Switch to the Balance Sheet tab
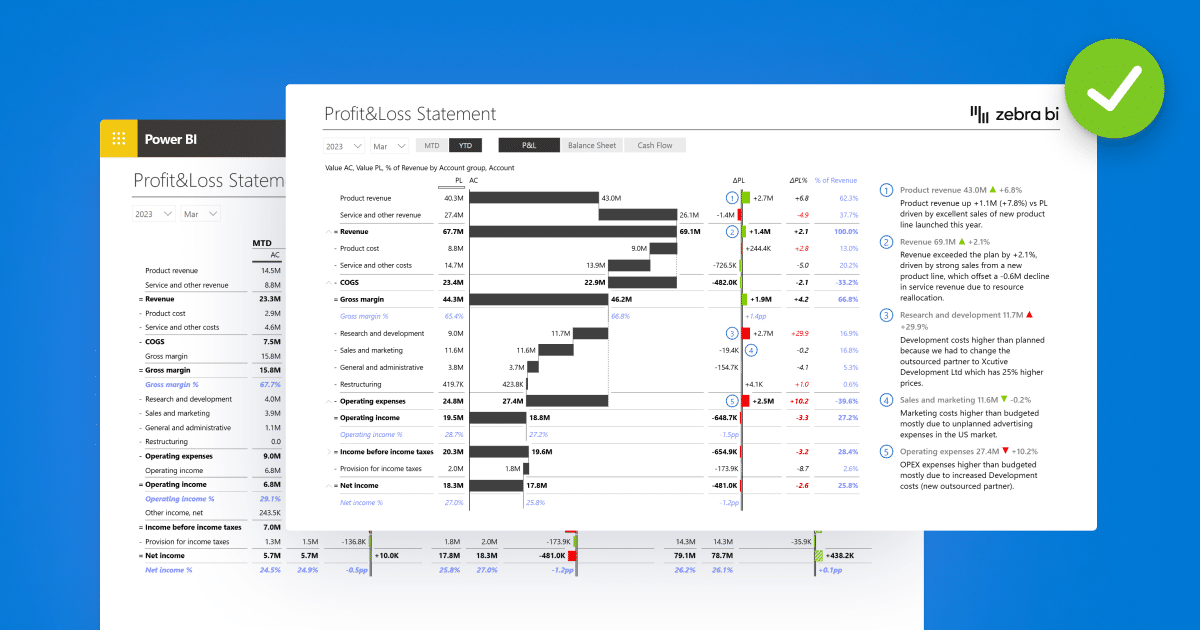The width and height of the screenshot is (1200, 630). coord(592,145)
